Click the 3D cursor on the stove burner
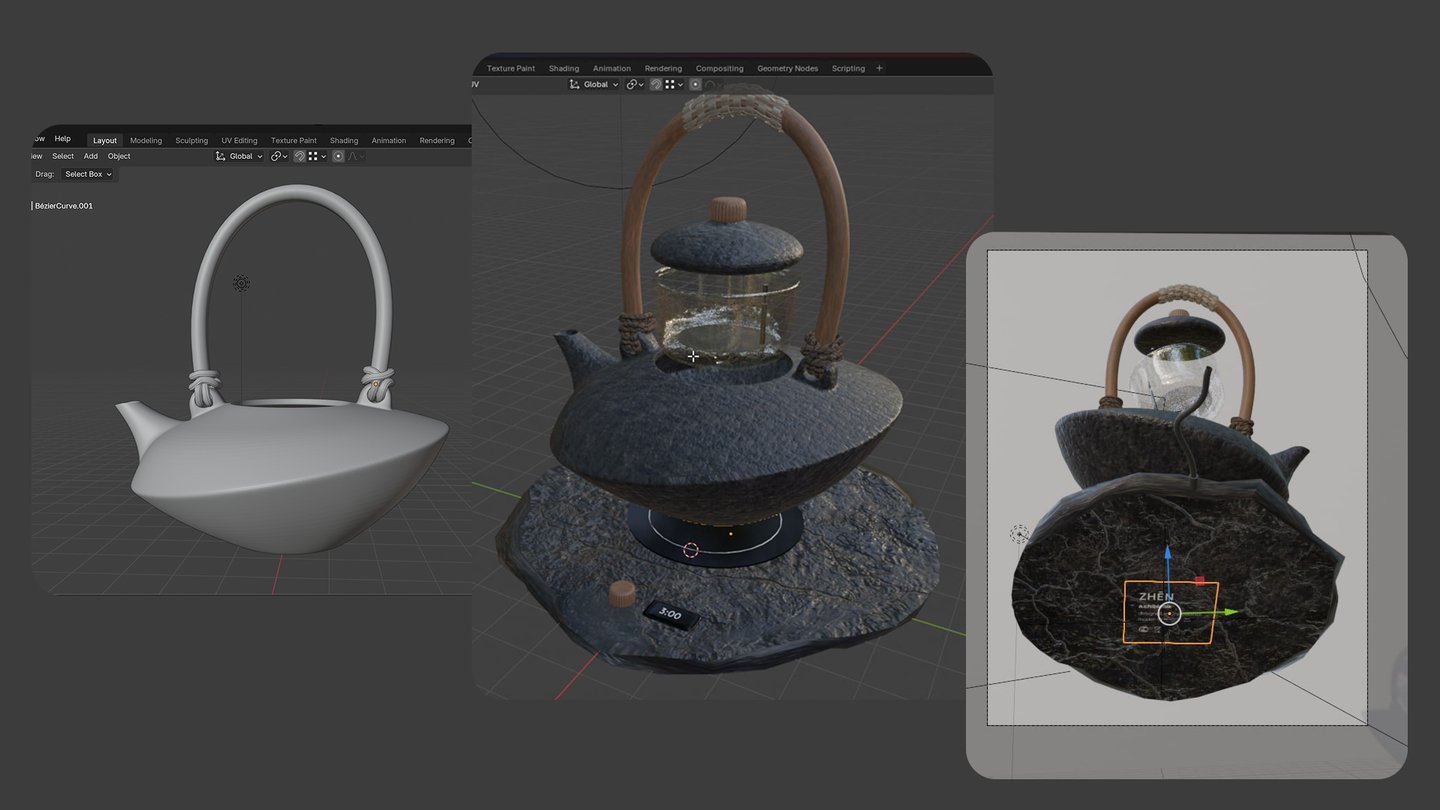Viewport: 1440px width, 810px height. (x=690, y=550)
